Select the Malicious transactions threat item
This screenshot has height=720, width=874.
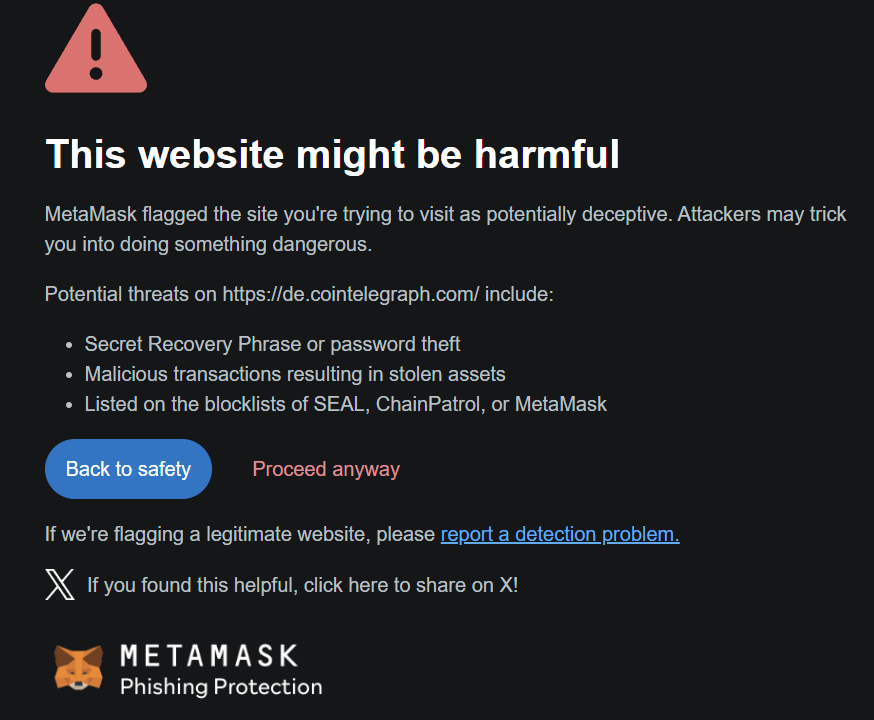point(295,374)
